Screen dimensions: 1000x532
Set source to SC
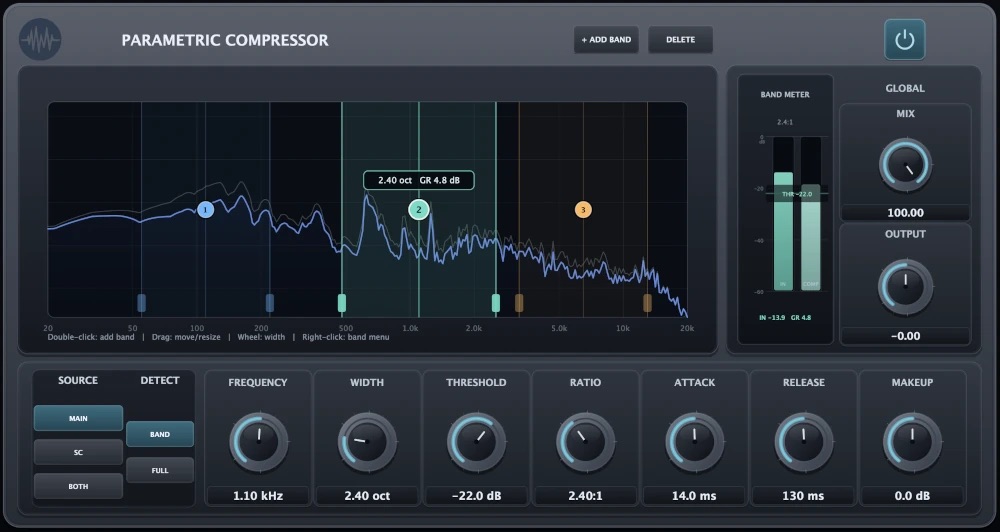coord(78,452)
